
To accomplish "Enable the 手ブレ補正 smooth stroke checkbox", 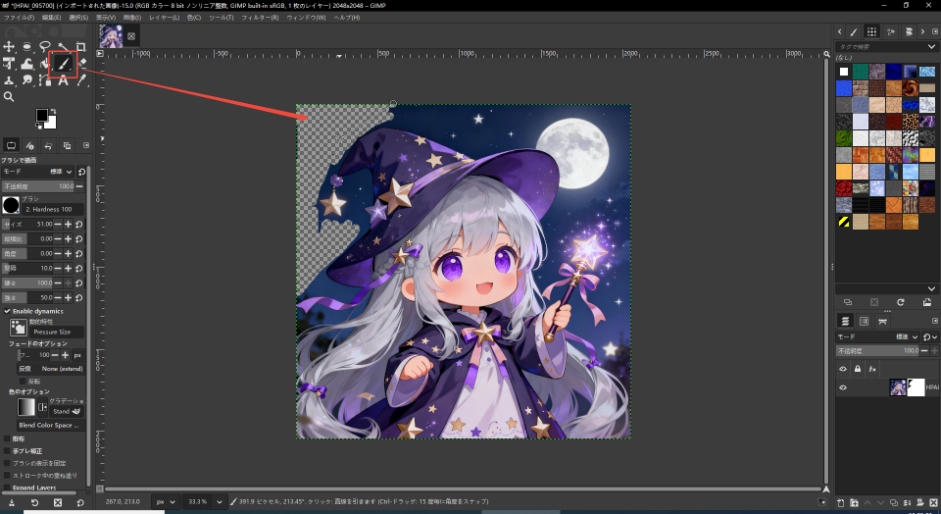I will point(8,451).
